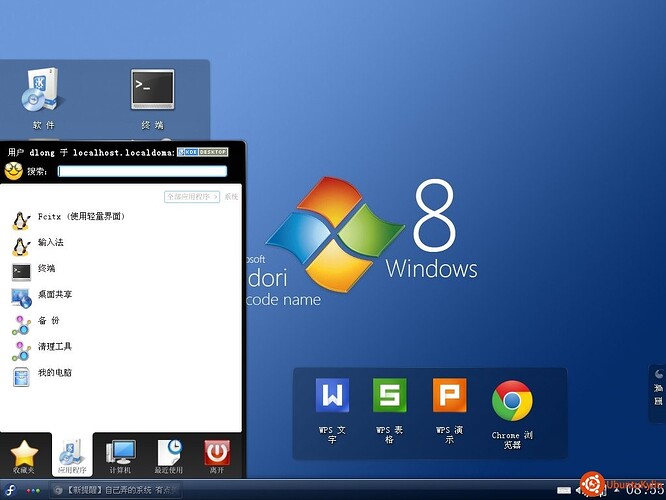
Task: Click the right-edge desktop toolbox handle
Action: point(658,392)
